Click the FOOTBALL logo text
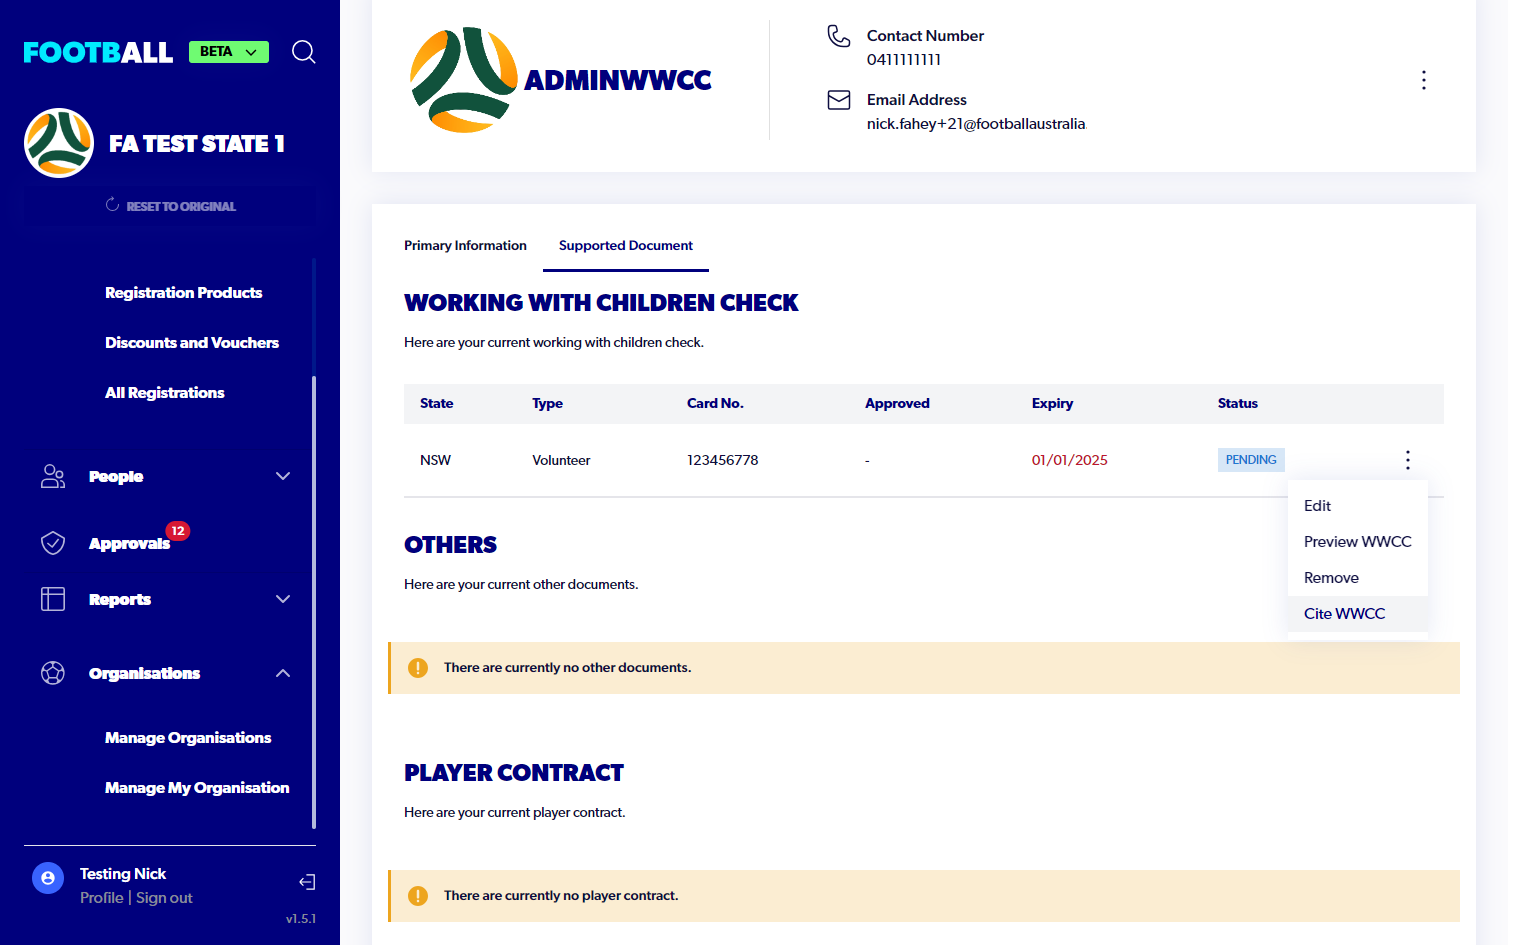The image size is (1525, 945). 98,52
